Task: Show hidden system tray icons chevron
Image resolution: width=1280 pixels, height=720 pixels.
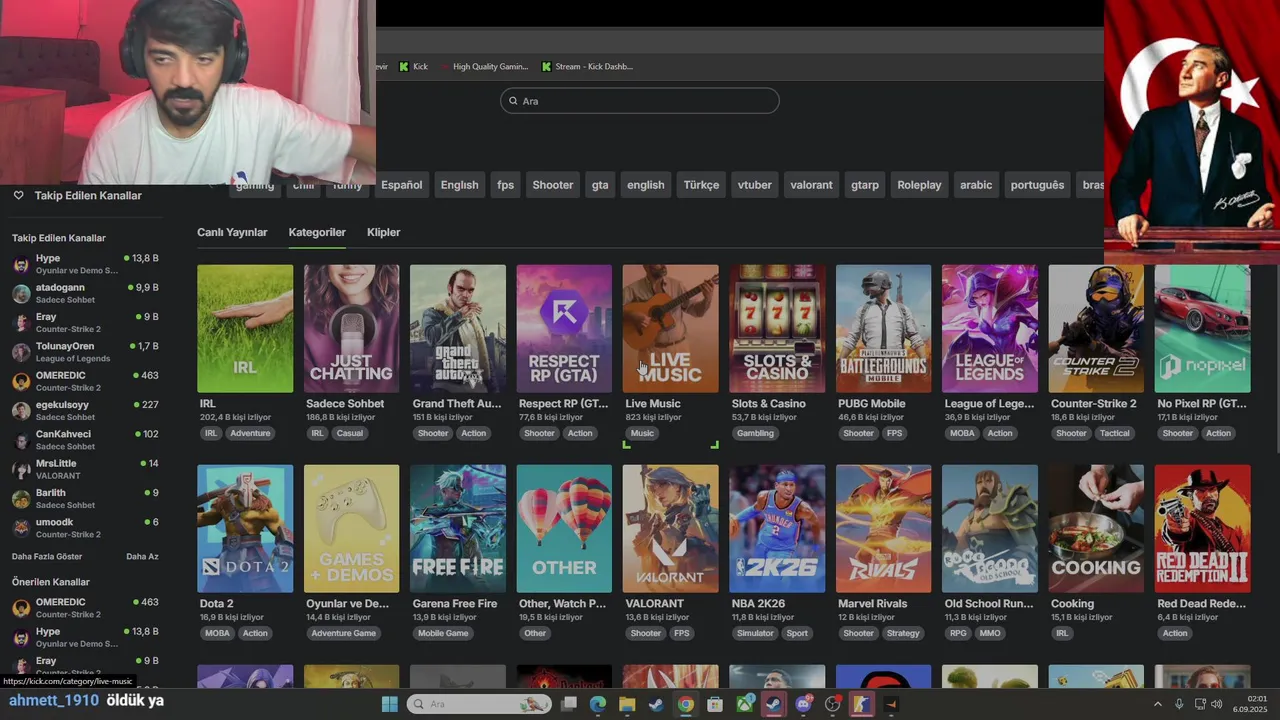Action: click(1158, 704)
